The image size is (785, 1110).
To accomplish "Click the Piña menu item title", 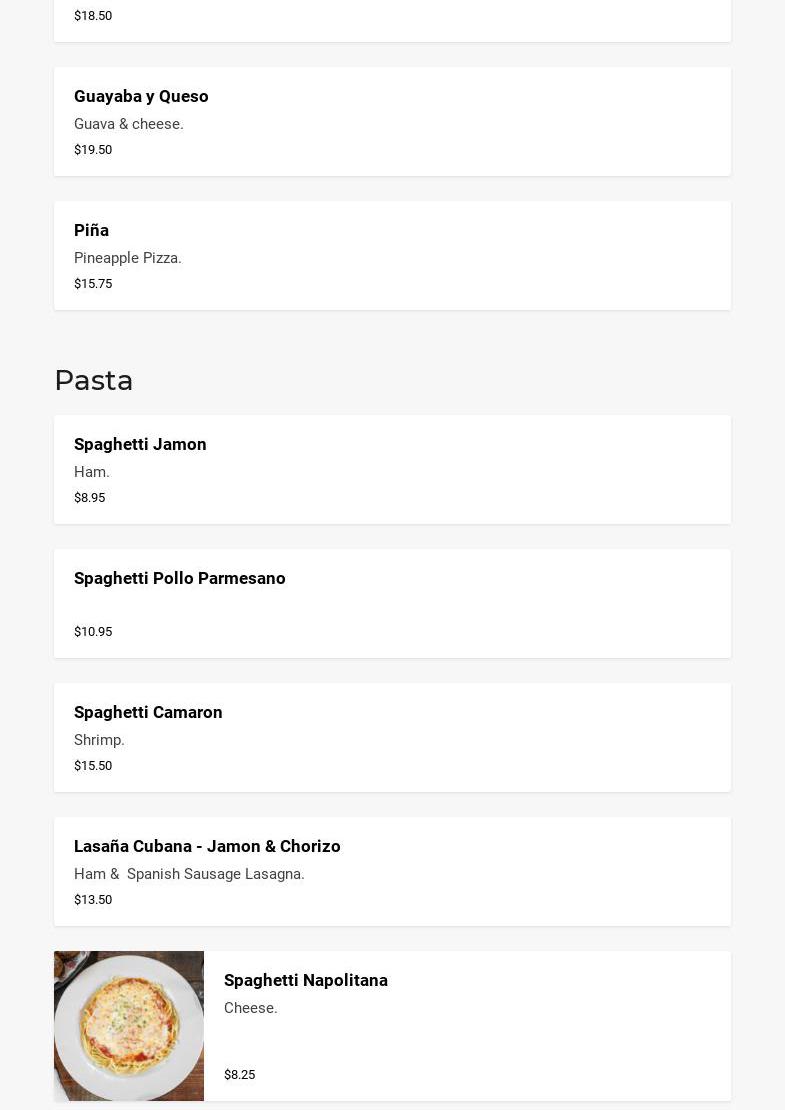I will point(91,231).
